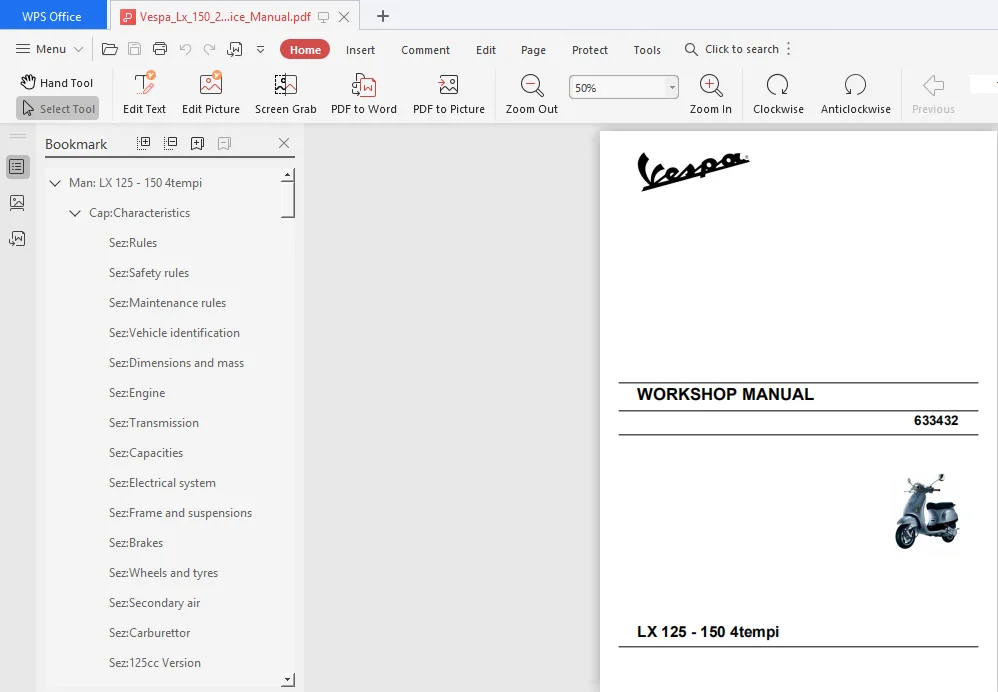Viewport: 998px width, 692px height.
Task: Click the 'Click to search' field
Action: click(732, 49)
